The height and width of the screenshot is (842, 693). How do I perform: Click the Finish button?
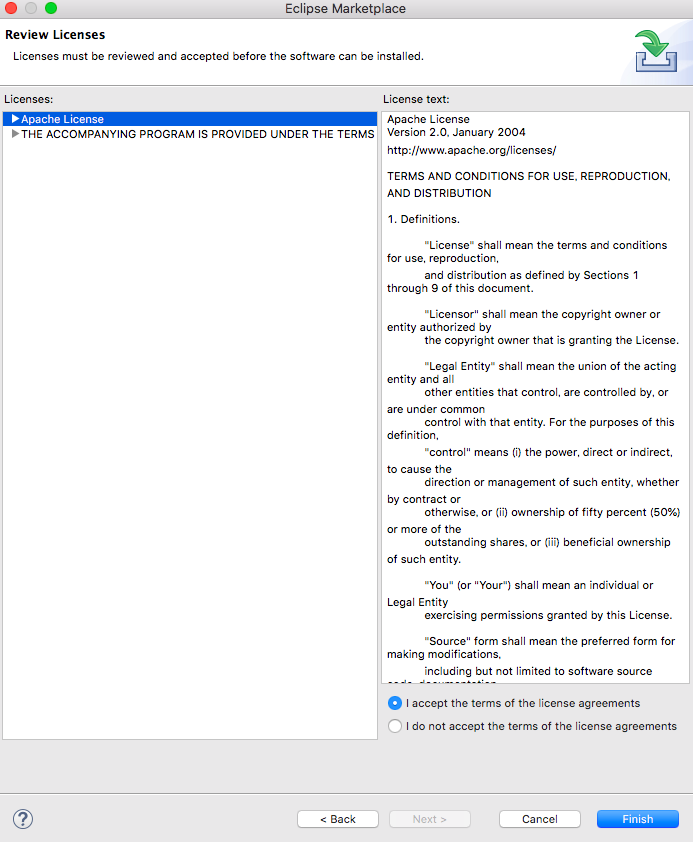point(638,819)
